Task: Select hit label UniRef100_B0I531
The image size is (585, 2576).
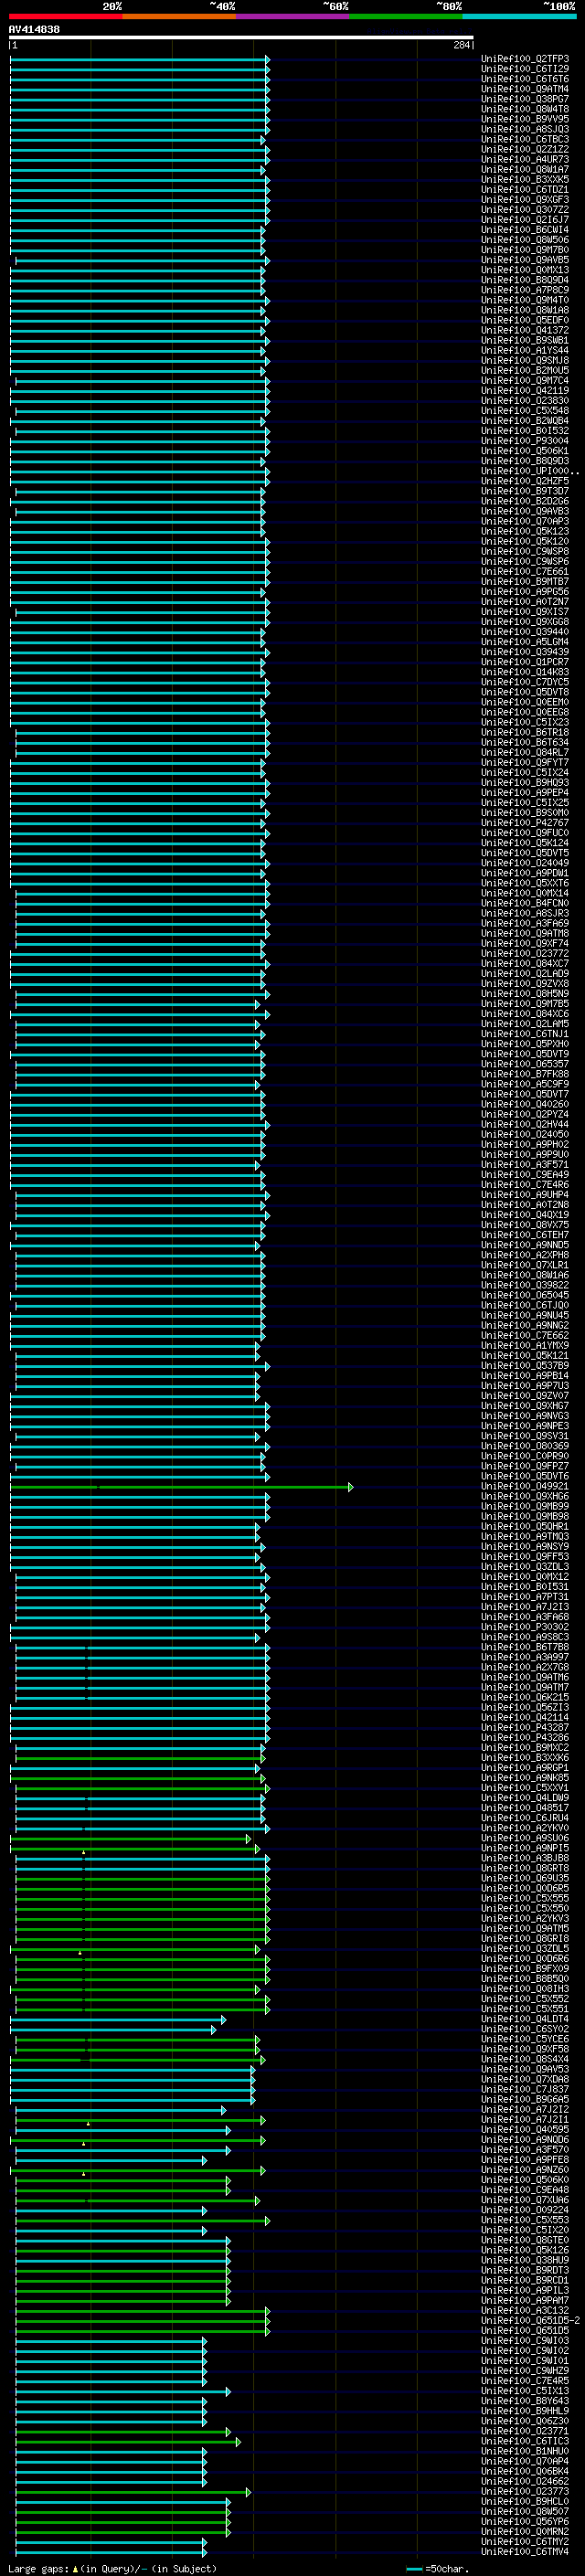Action: (x=525, y=1586)
